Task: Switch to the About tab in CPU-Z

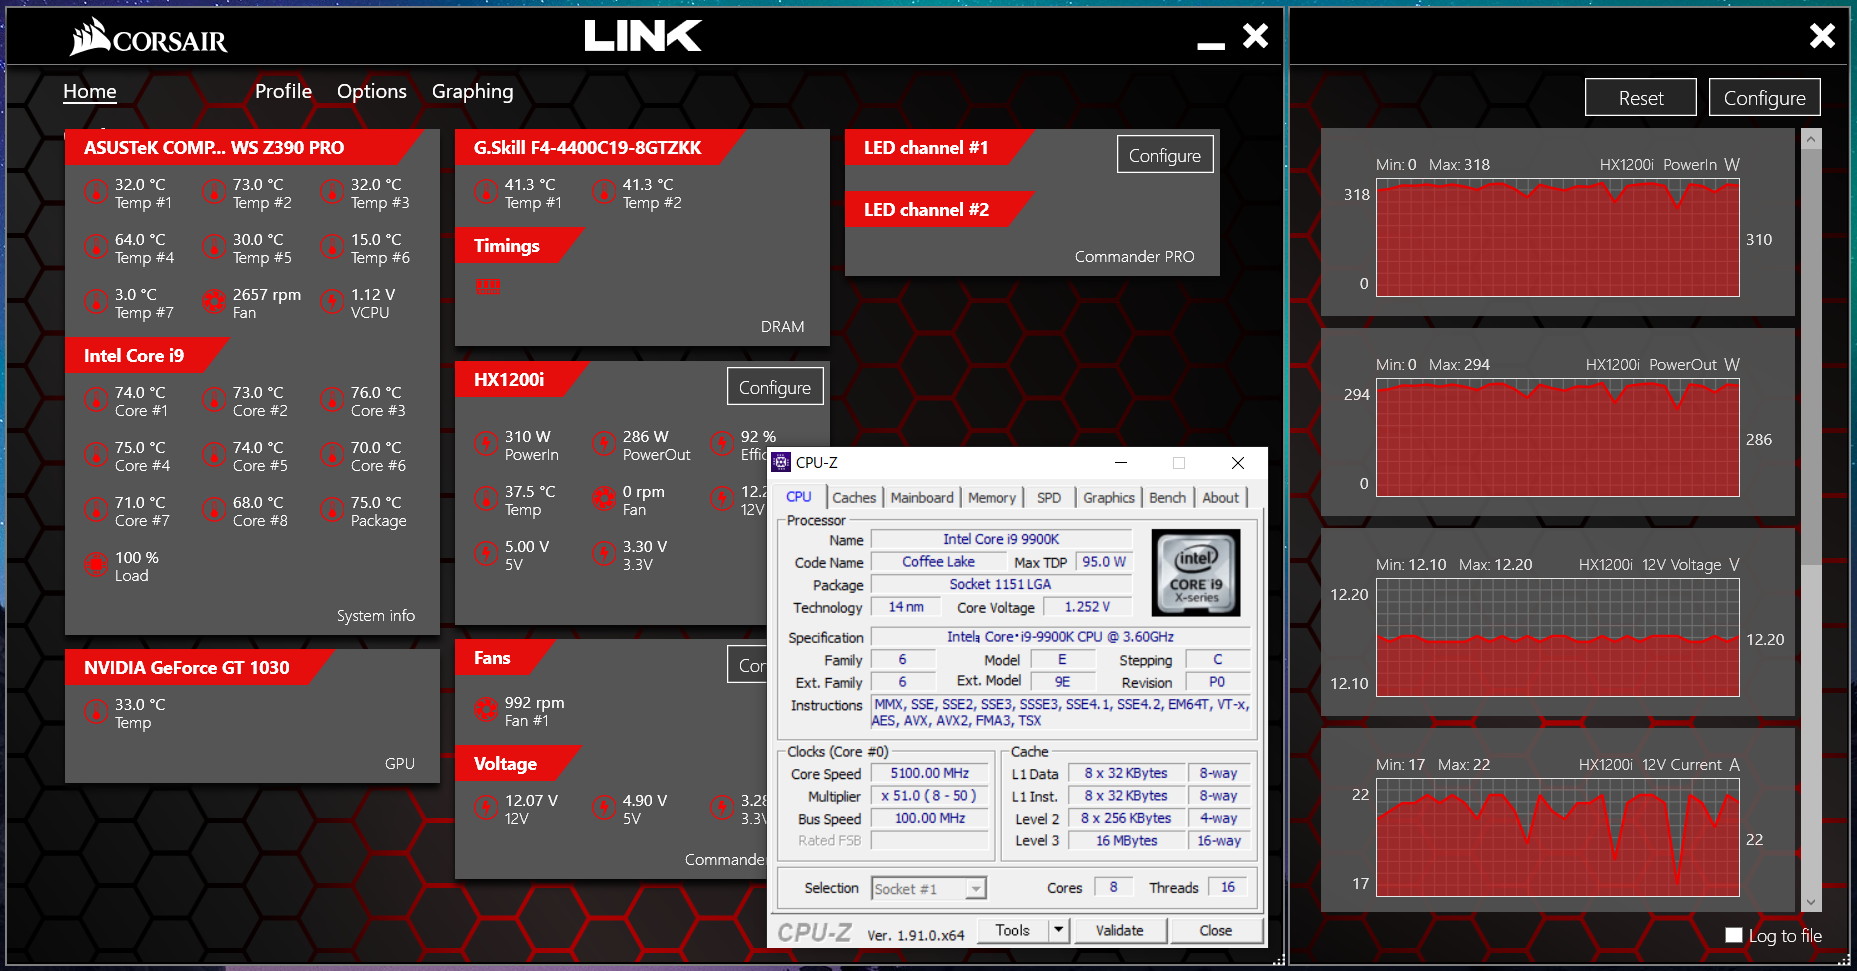Action: 1220,497
